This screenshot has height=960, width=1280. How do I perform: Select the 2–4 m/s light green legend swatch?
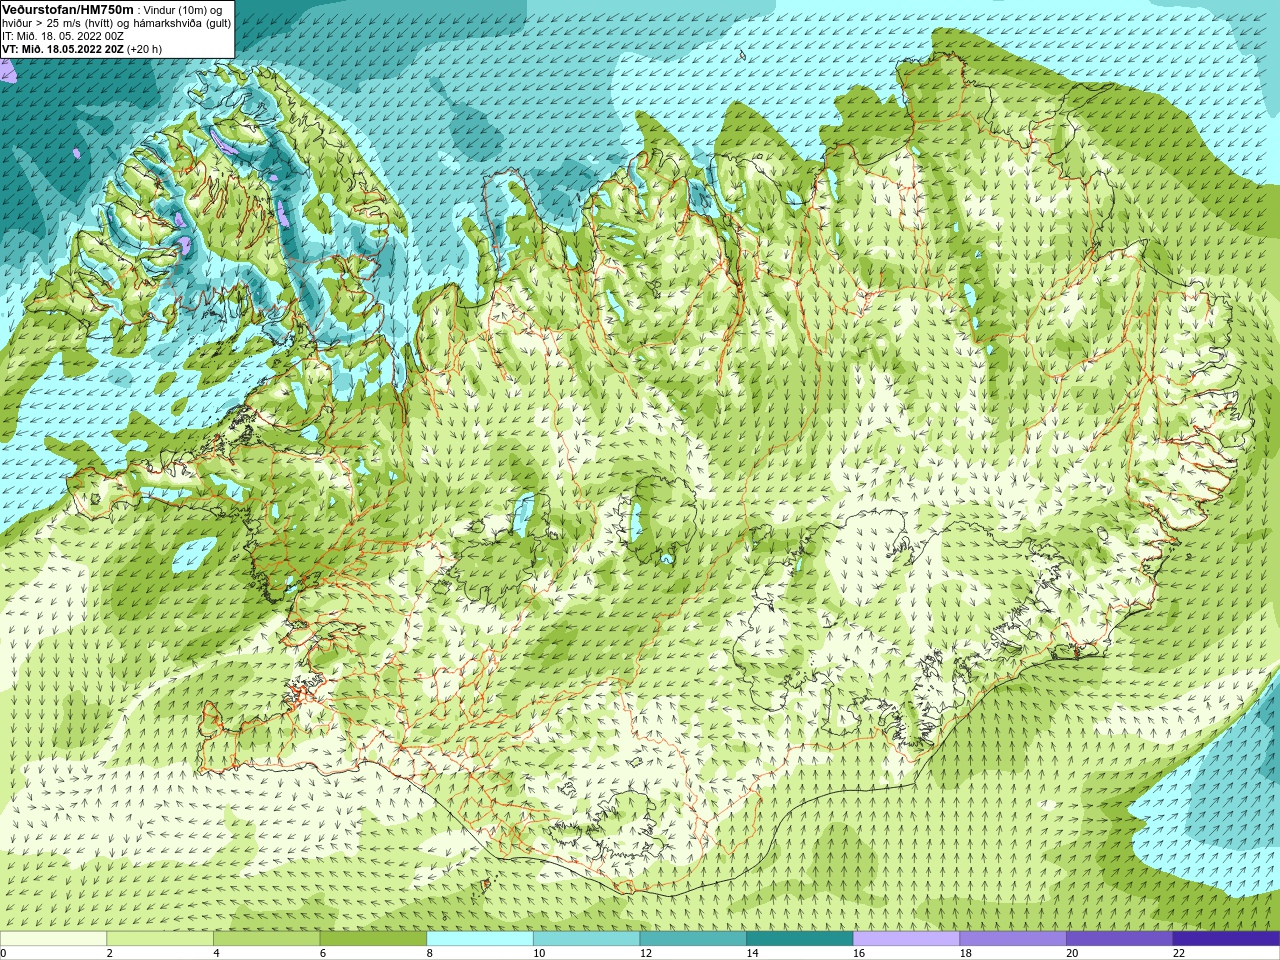point(160,939)
